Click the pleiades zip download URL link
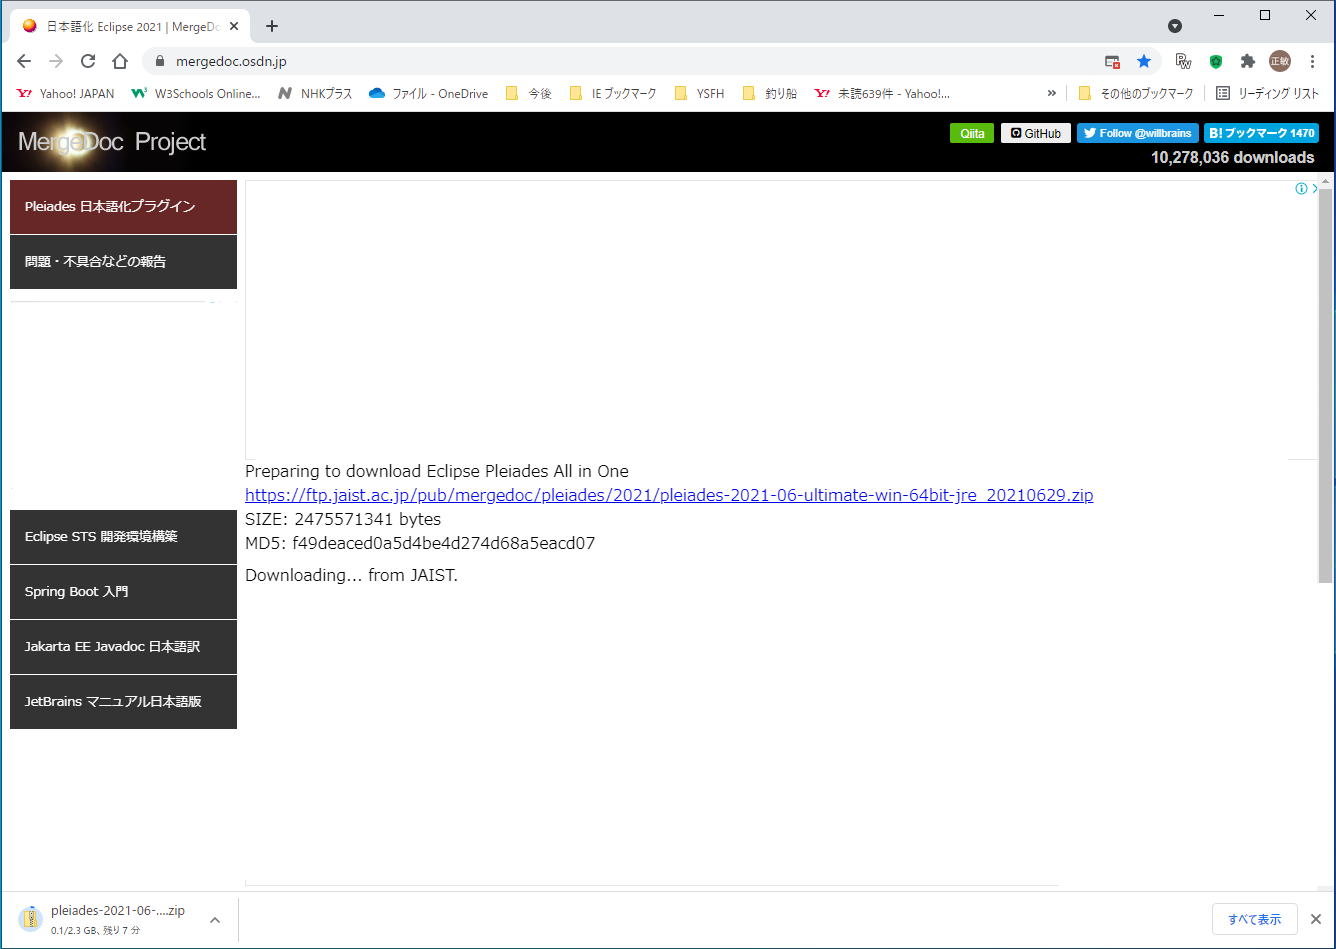Viewport: 1336px width, 949px height. point(668,495)
